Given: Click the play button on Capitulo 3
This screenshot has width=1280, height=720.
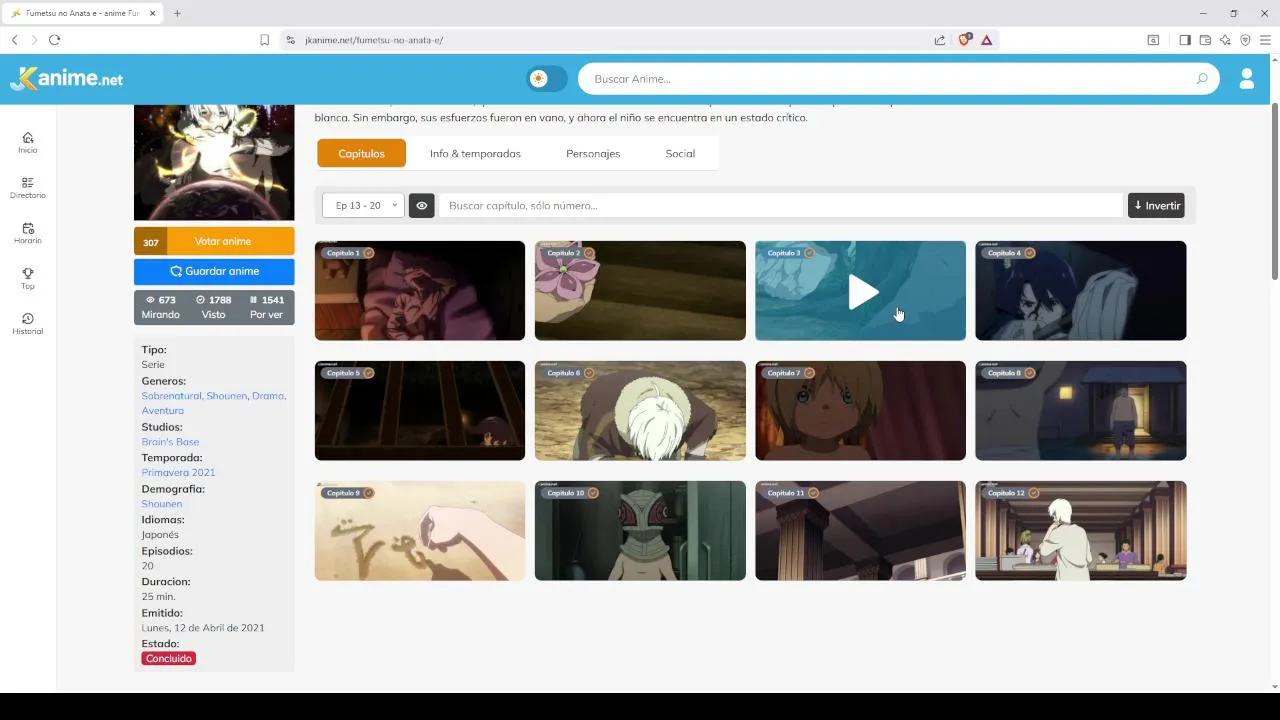Looking at the screenshot, I should coord(863,292).
